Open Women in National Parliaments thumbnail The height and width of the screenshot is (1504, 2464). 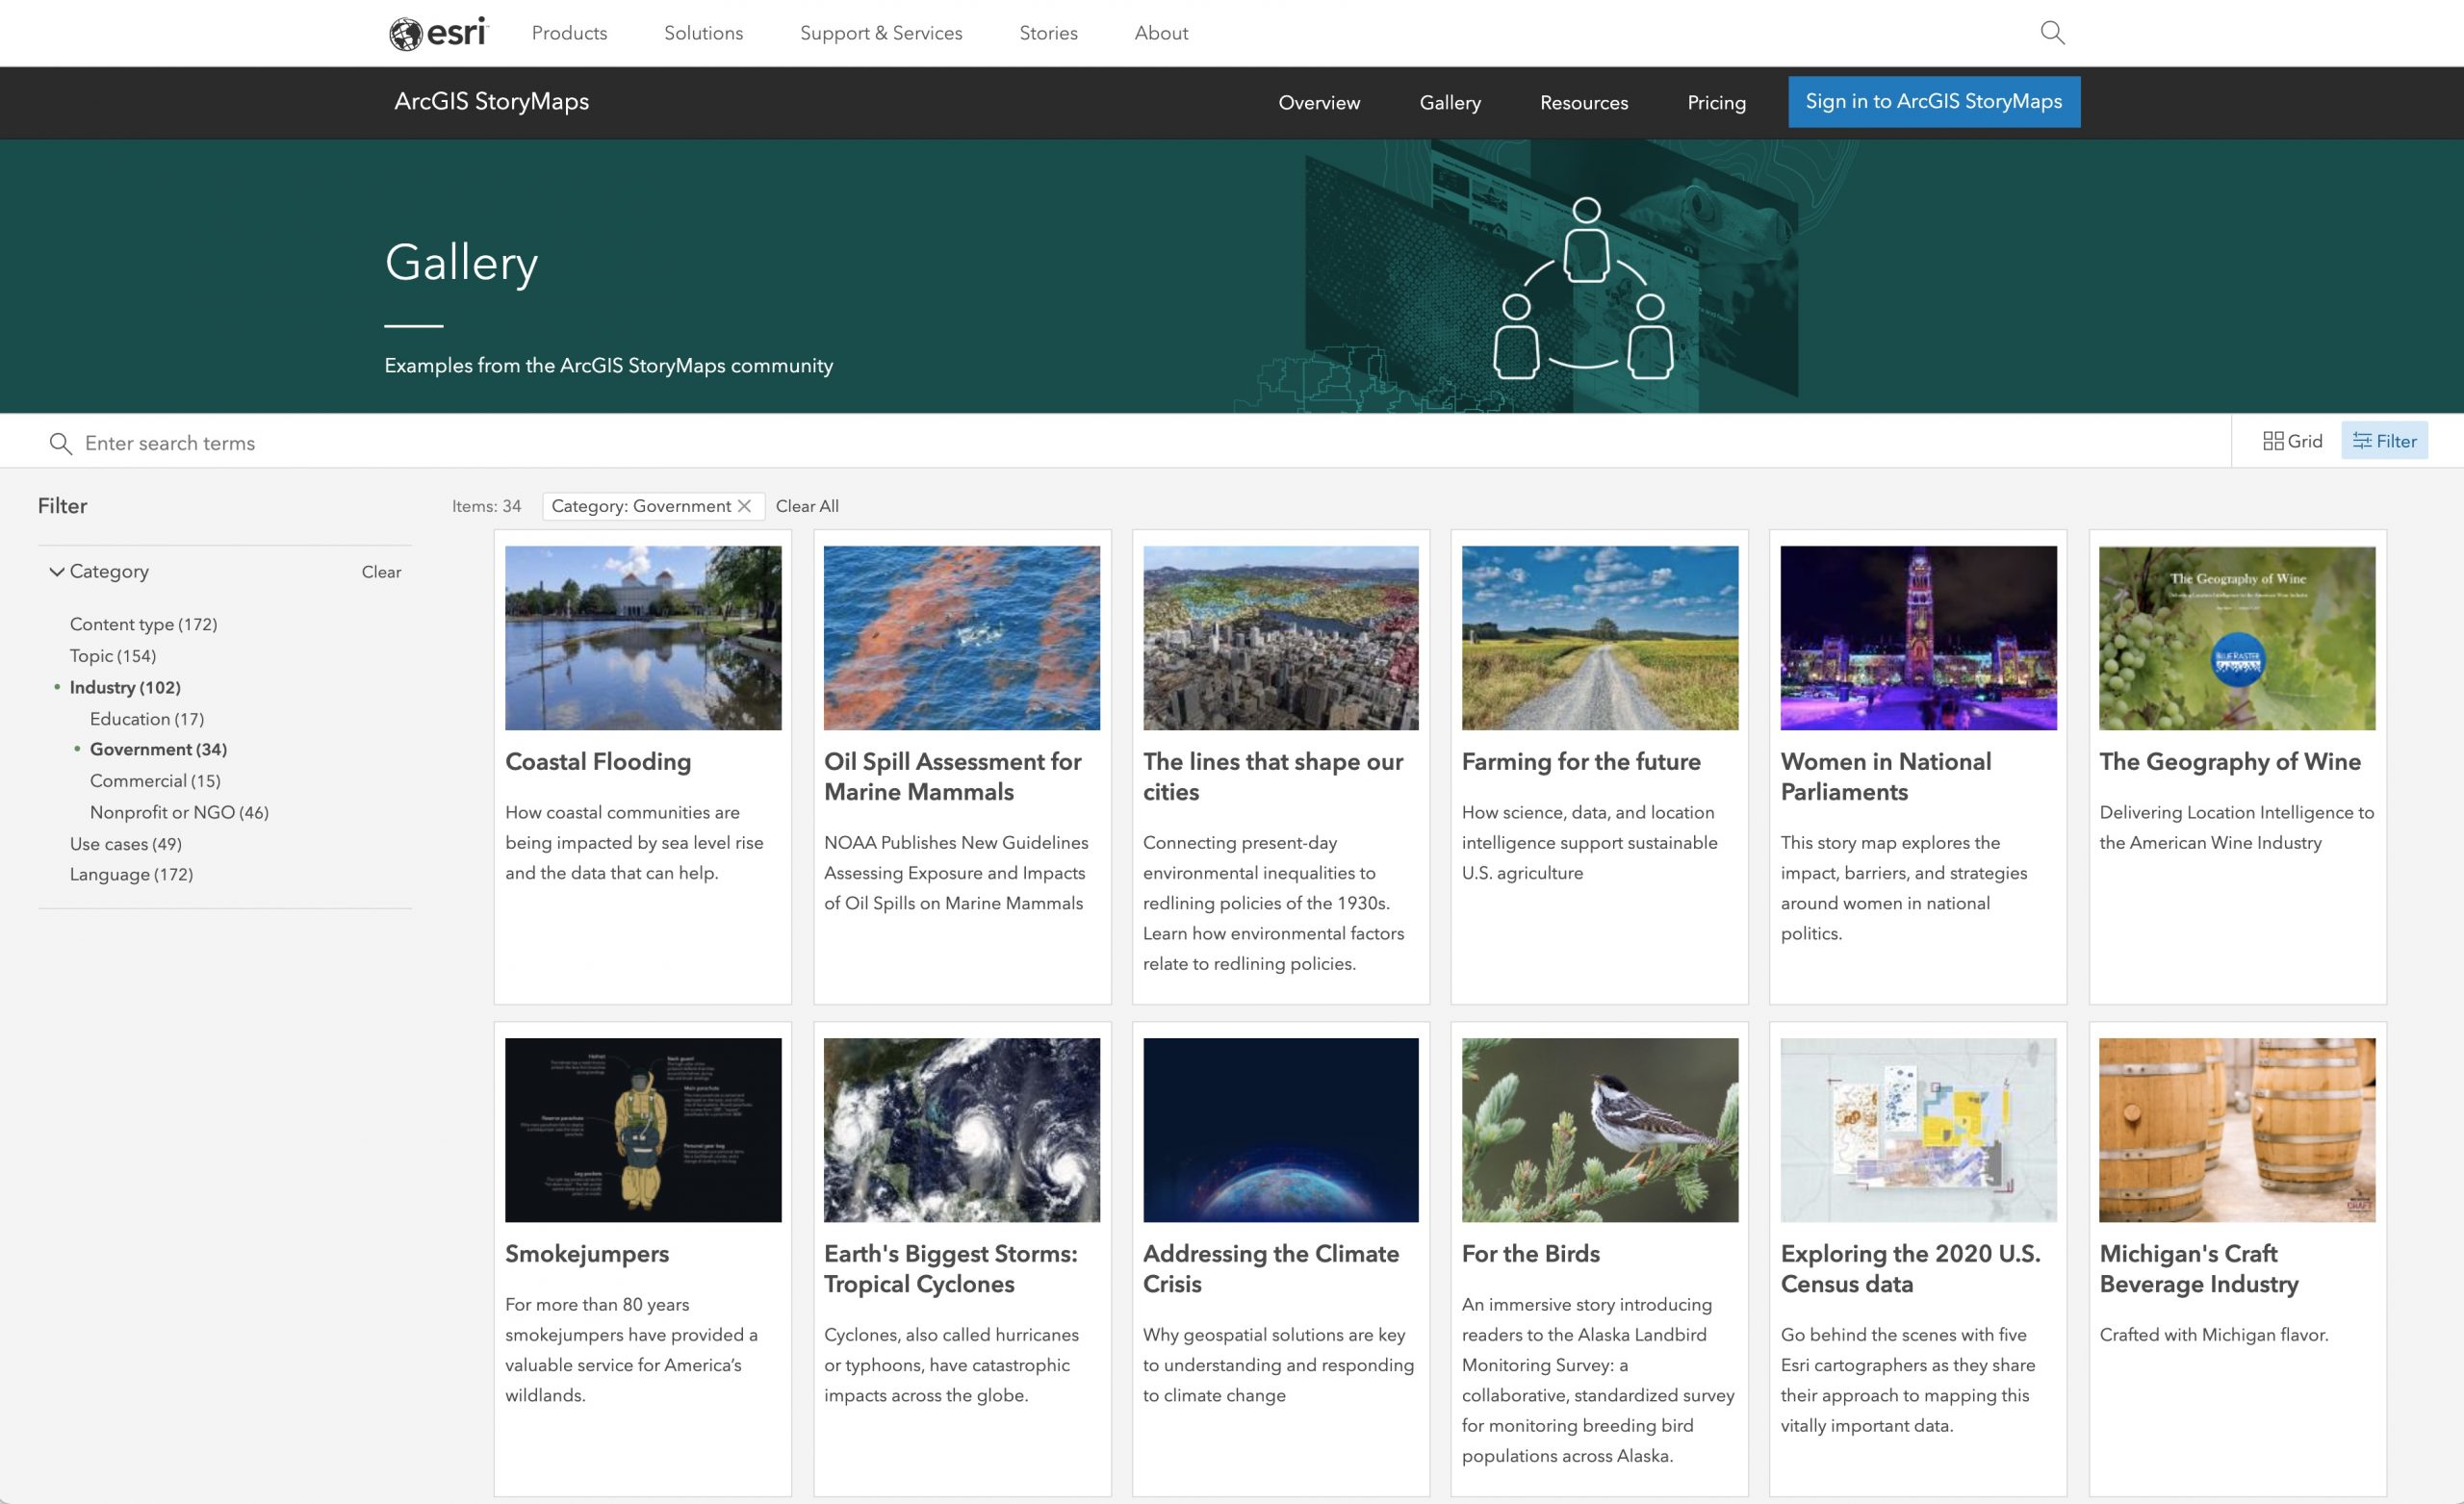click(1919, 638)
